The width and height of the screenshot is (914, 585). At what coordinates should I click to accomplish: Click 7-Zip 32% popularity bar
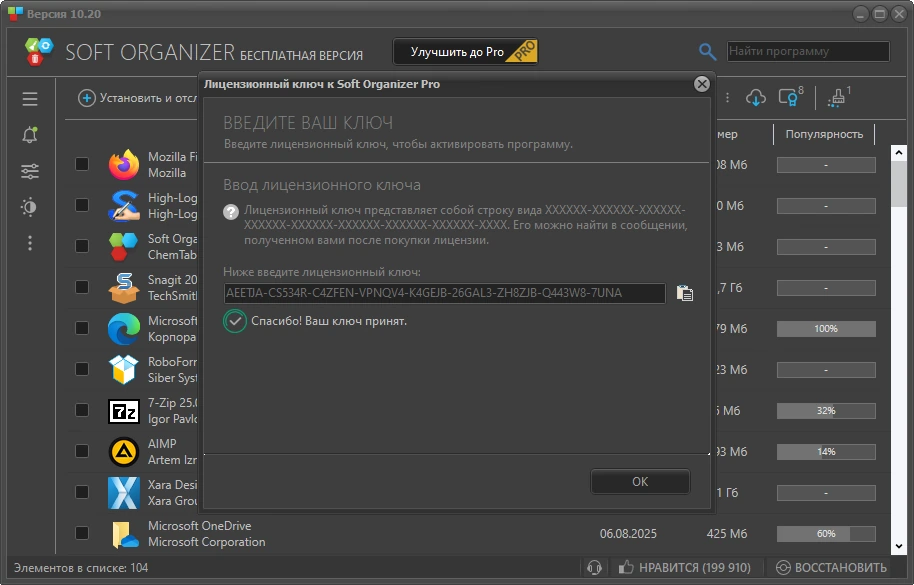pos(826,411)
